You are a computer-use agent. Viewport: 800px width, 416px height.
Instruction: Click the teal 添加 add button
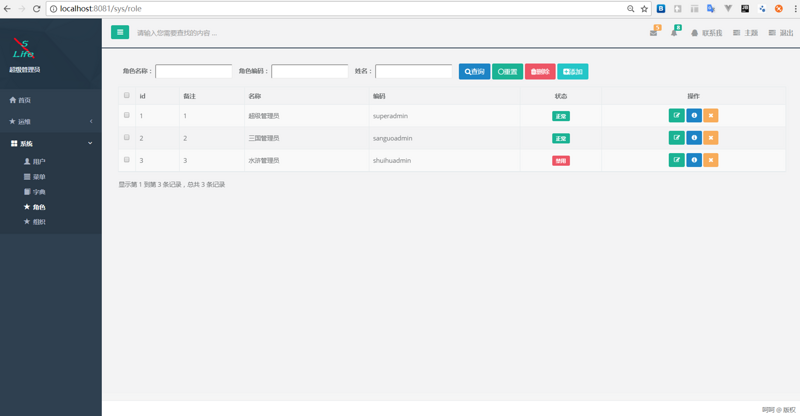[x=573, y=71]
